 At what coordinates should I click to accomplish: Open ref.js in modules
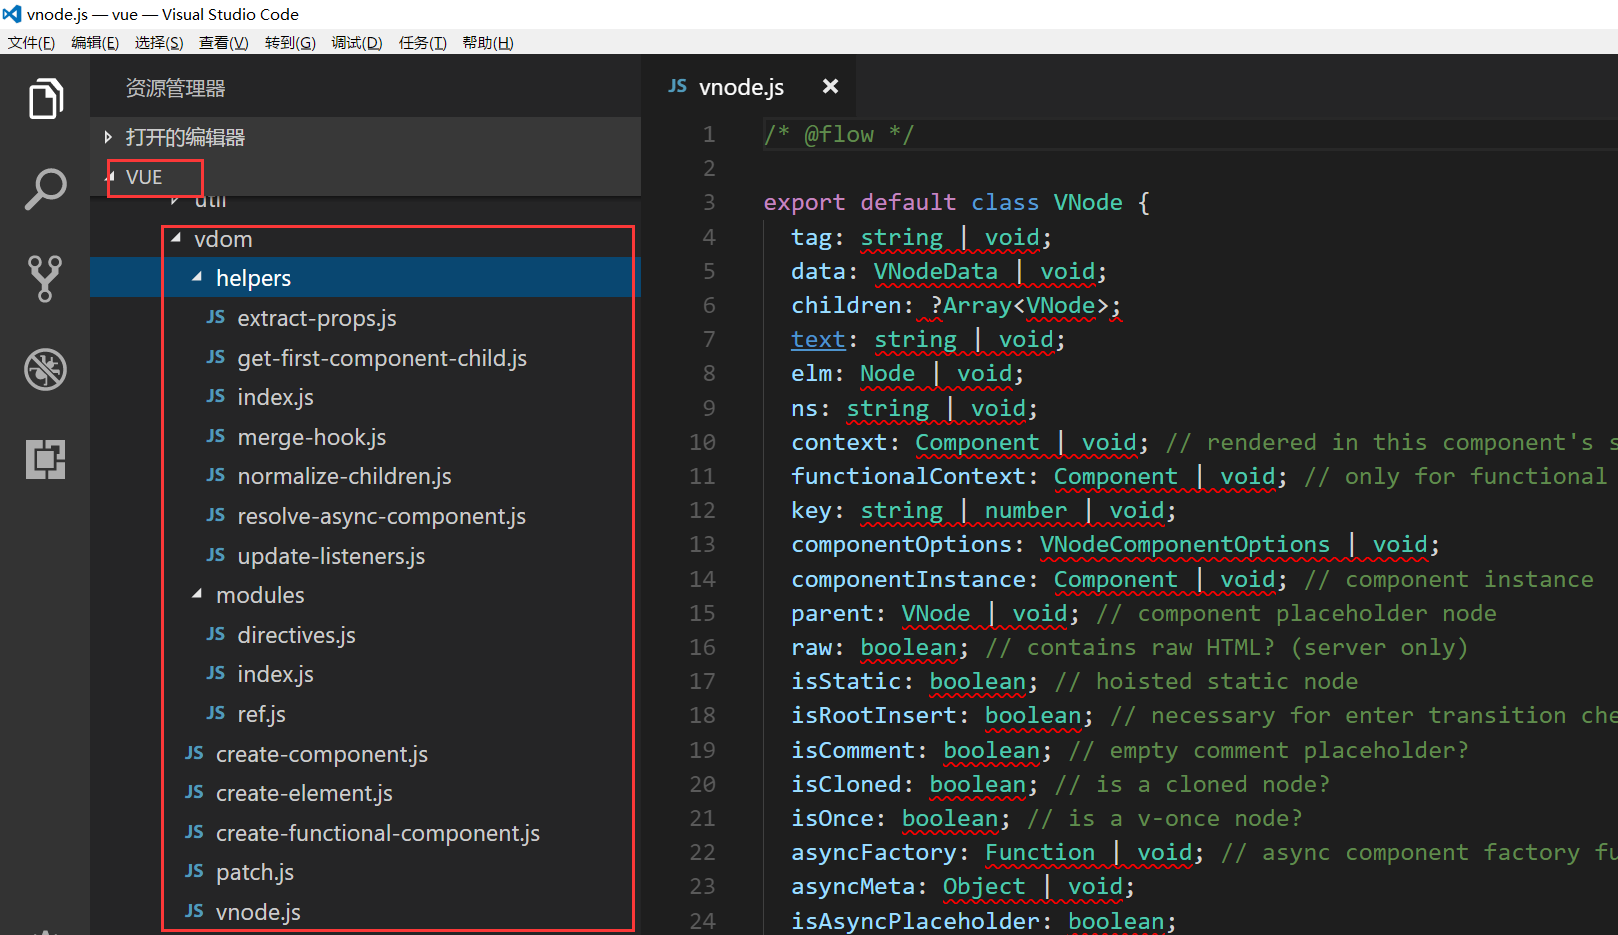point(261,714)
